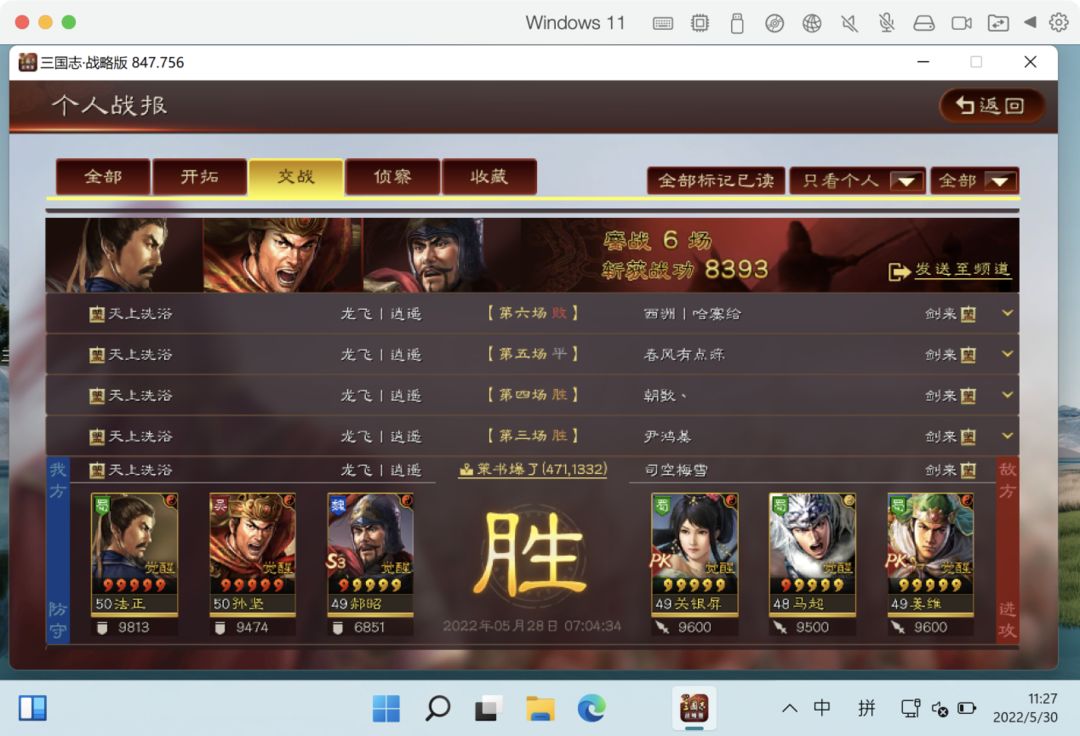Open the 全部 filter dropdown at right

[975, 180]
